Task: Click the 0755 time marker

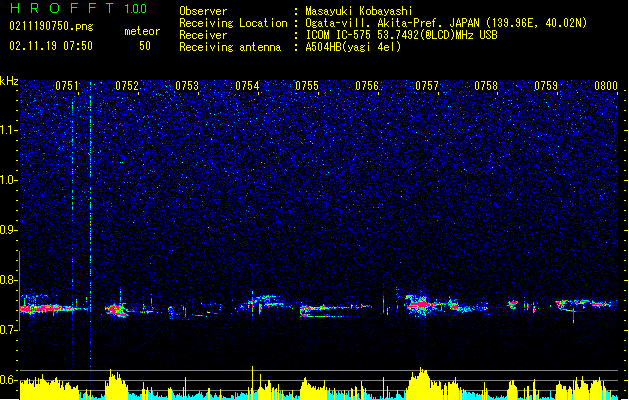Action: (x=307, y=86)
